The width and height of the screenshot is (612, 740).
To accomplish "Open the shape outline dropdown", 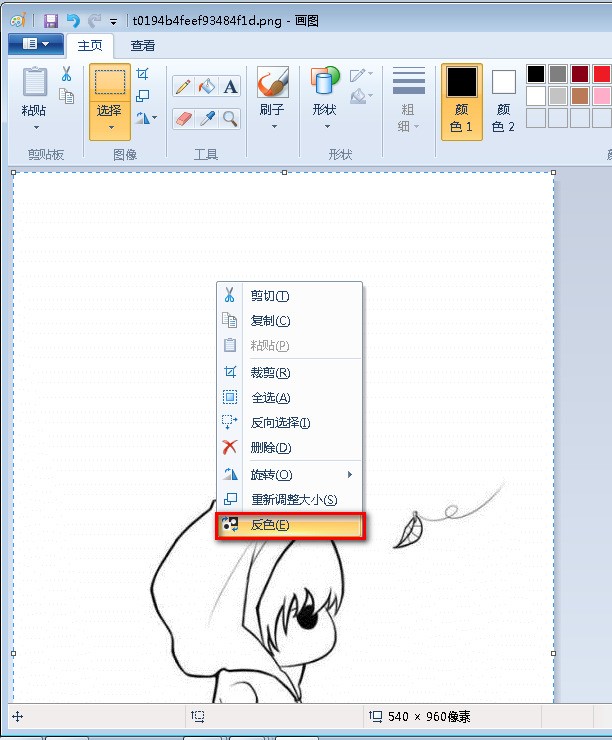I will click(x=361, y=75).
